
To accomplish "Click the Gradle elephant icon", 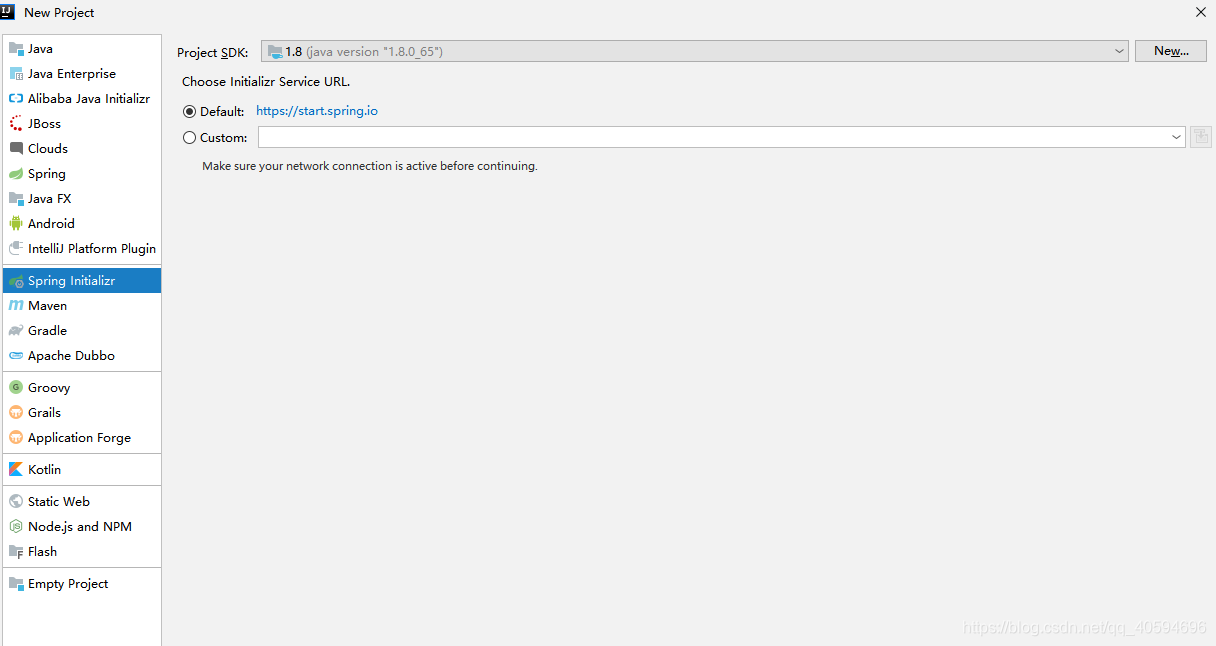I will [x=16, y=330].
